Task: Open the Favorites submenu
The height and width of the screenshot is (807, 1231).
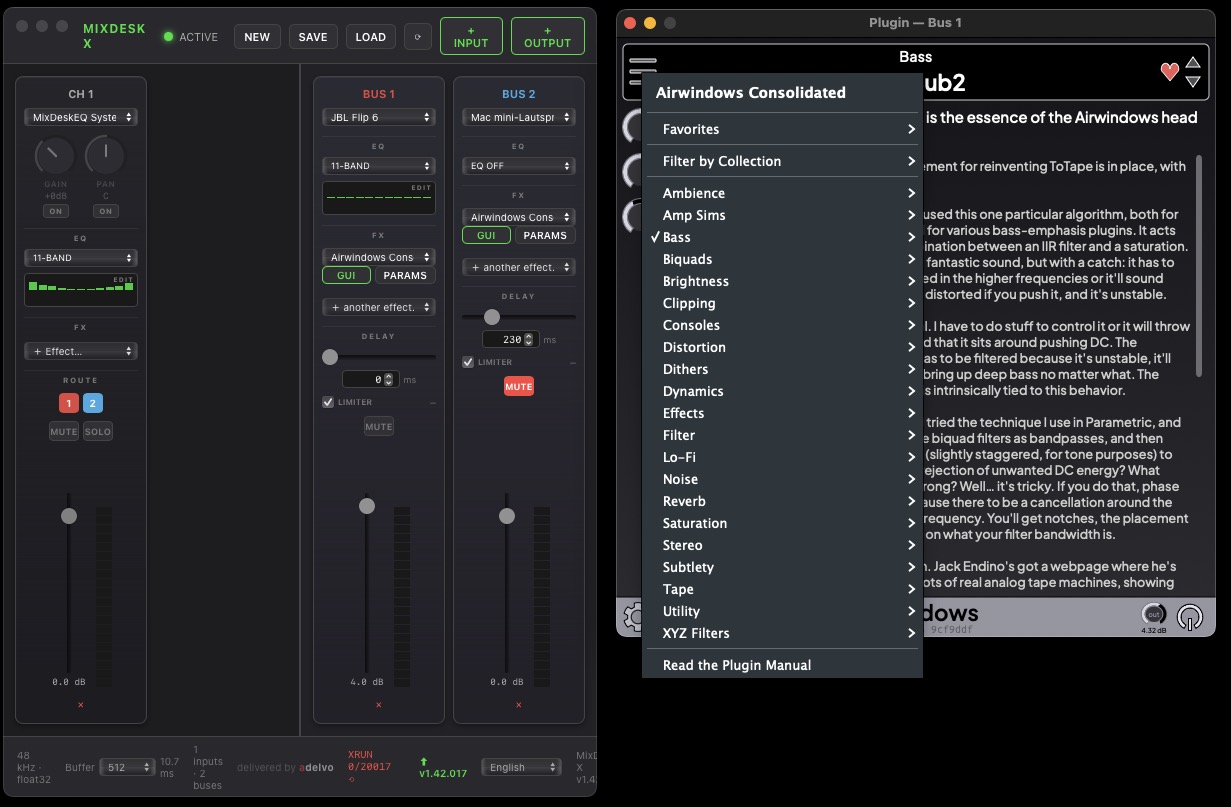Action: pyautogui.click(x=782, y=129)
